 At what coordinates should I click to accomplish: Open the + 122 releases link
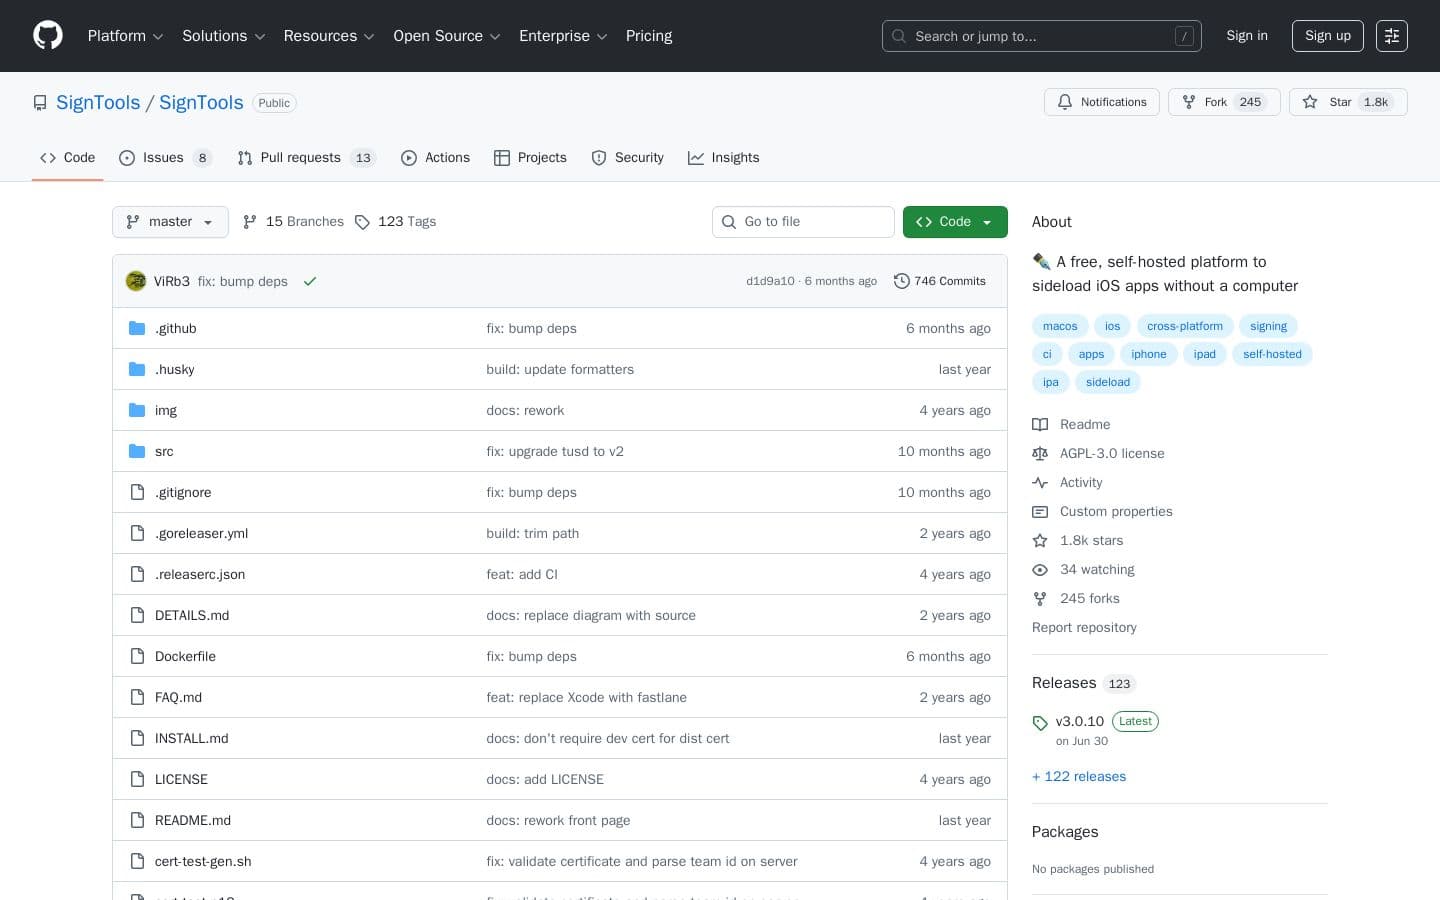(1079, 777)
